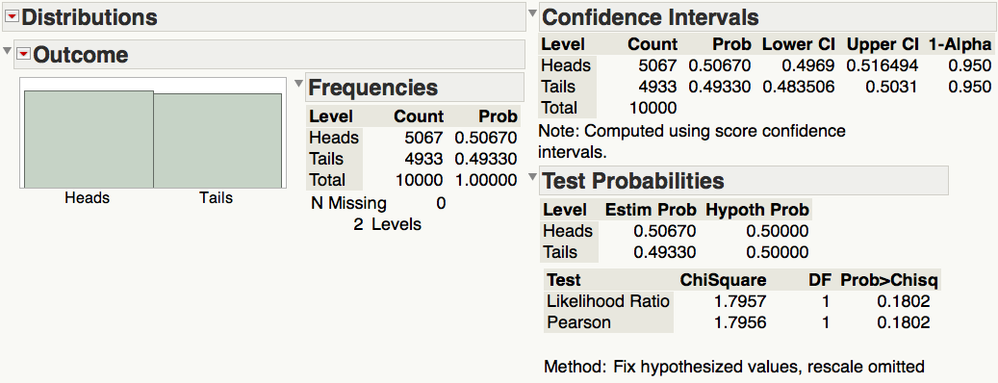This screenshot has height=383, width=998.
Task: Click the Total count 10000 in Frequencies
Action: click(x=419, y=180)
